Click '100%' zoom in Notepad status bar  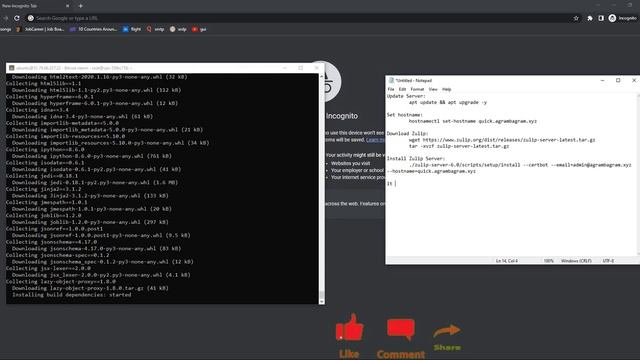pyautogui.click(x=549, y=260)
